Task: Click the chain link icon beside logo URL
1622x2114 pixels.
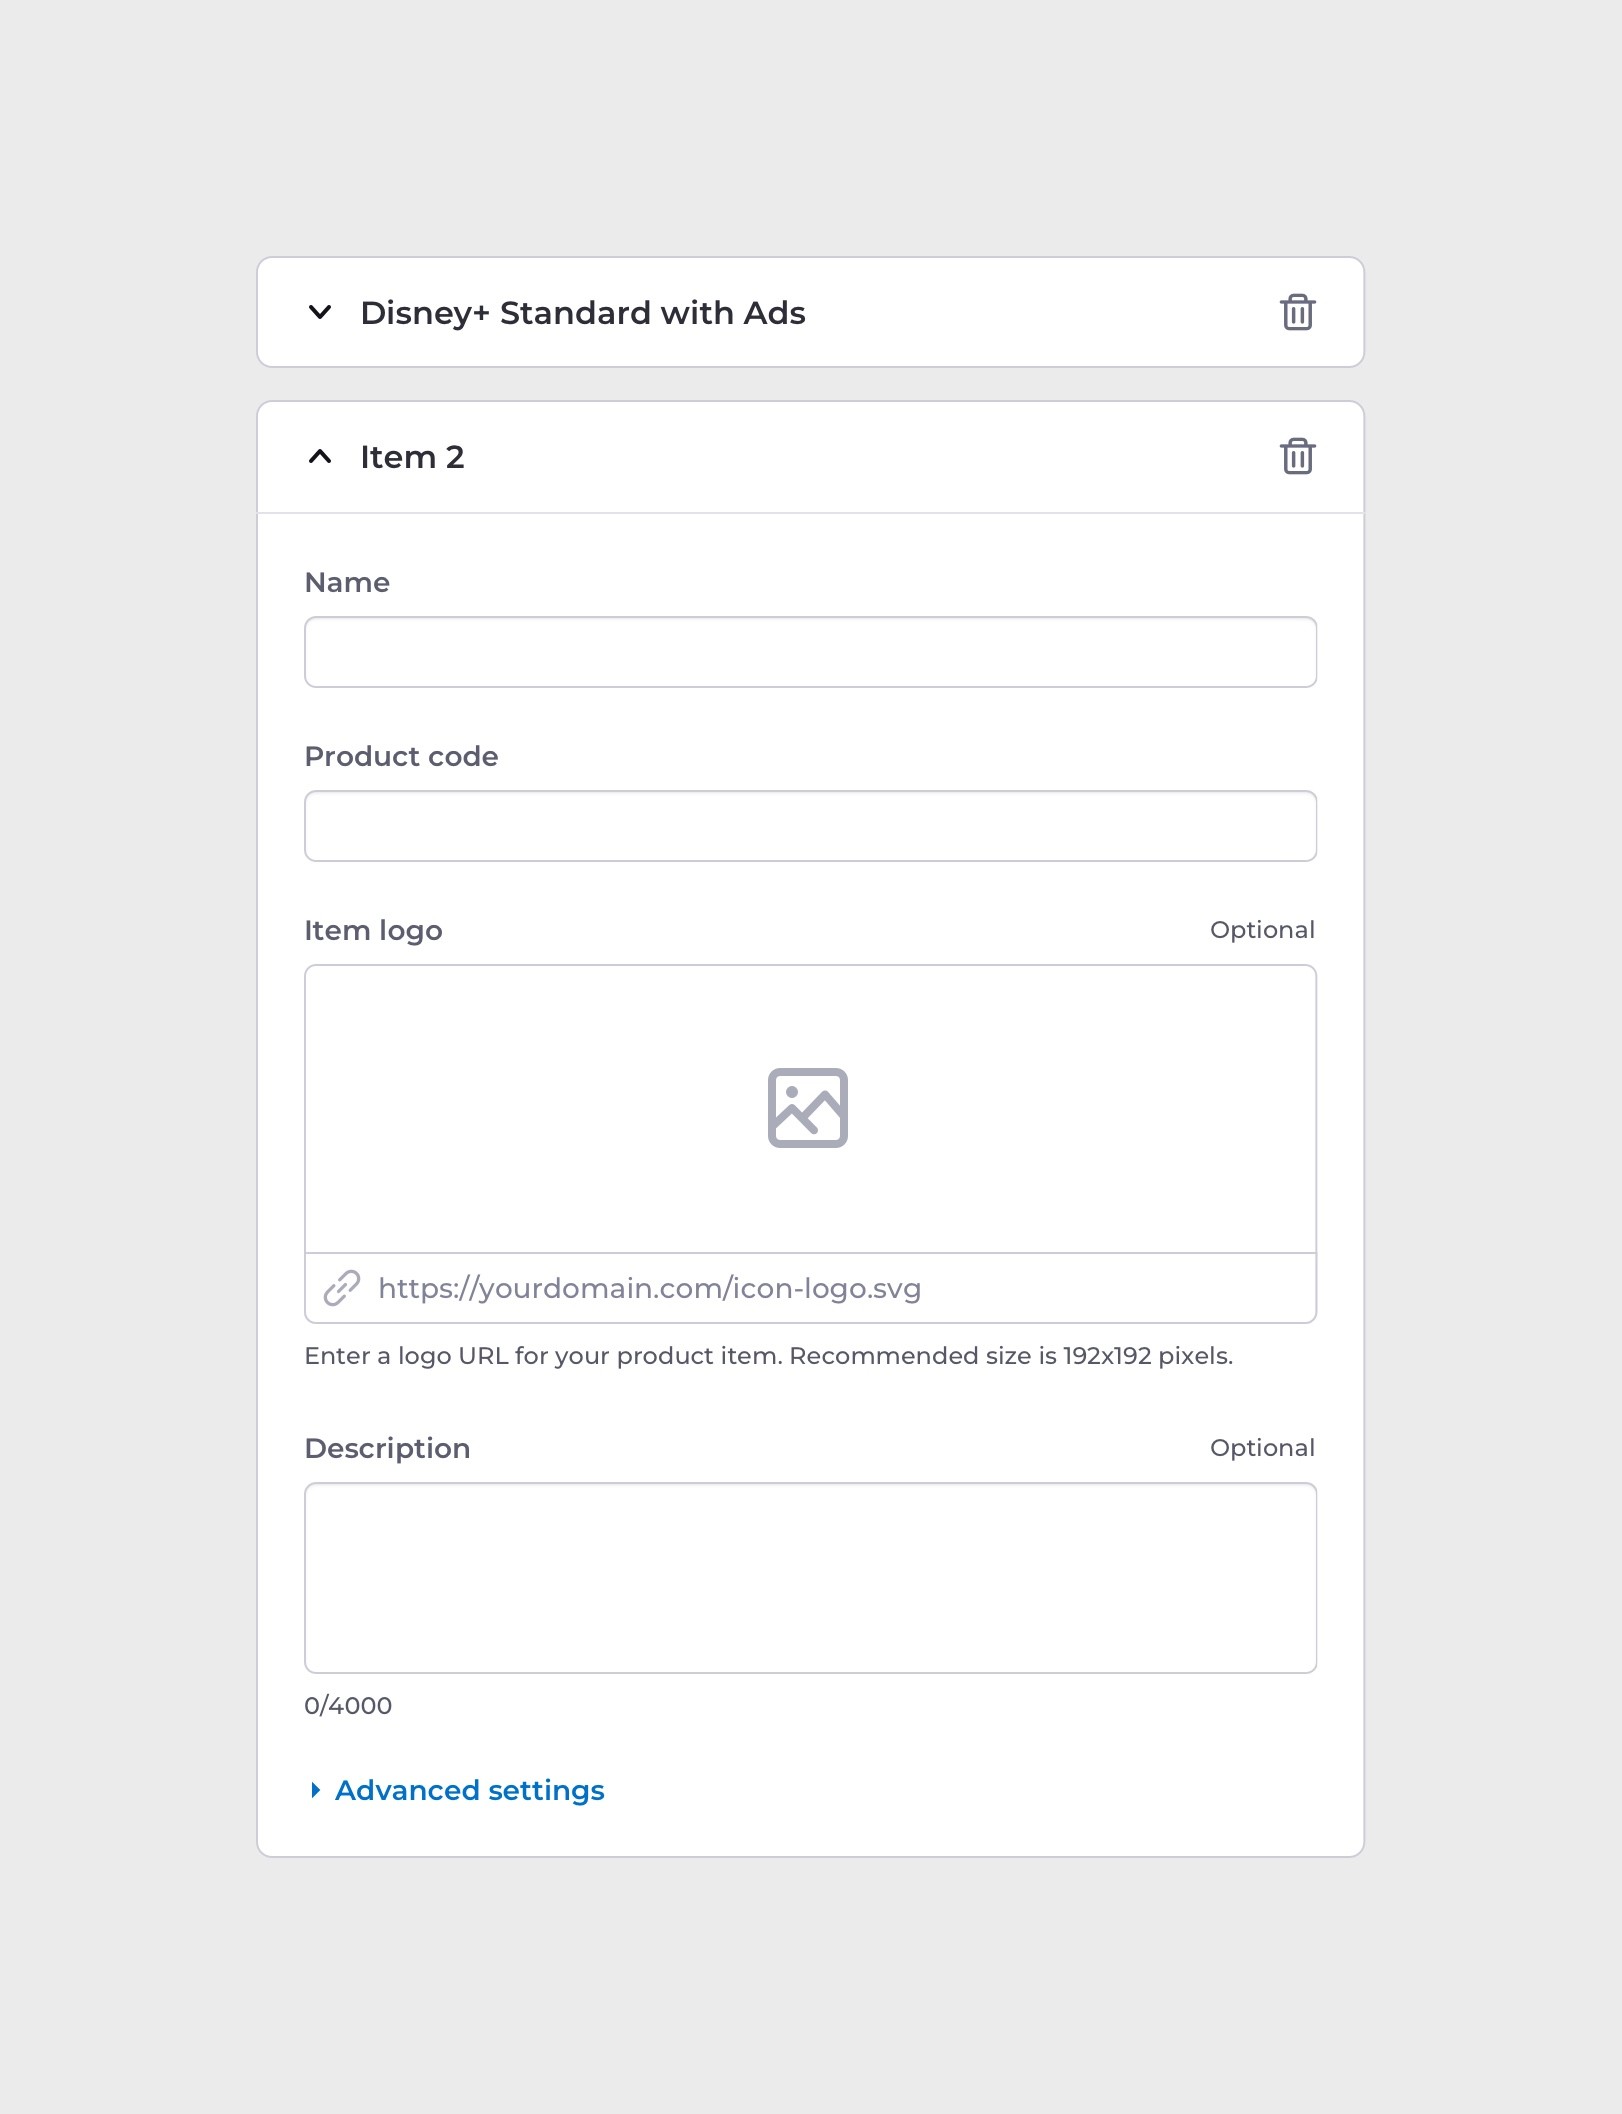Action: [x=341, y=1288]
